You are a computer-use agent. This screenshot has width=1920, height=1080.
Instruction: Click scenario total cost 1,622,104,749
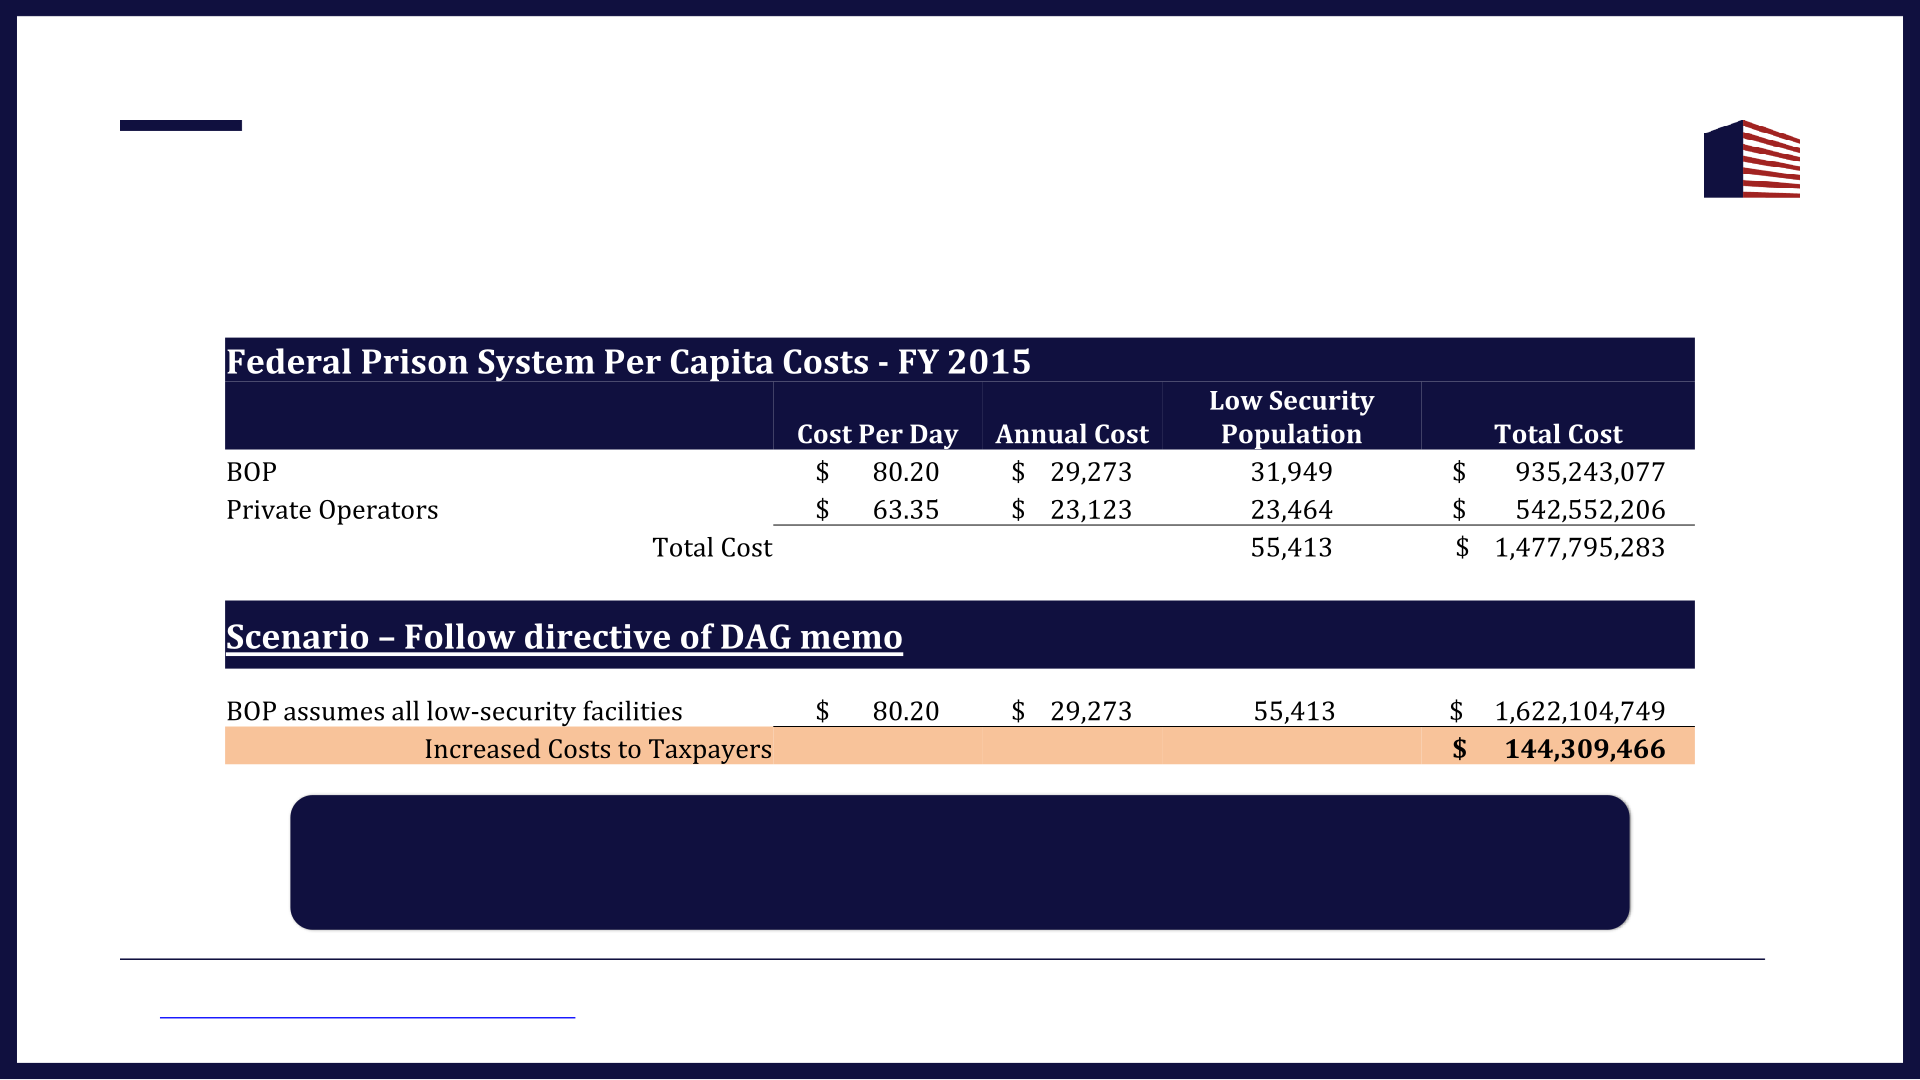pyautogui.click(x=1579, y=711)
